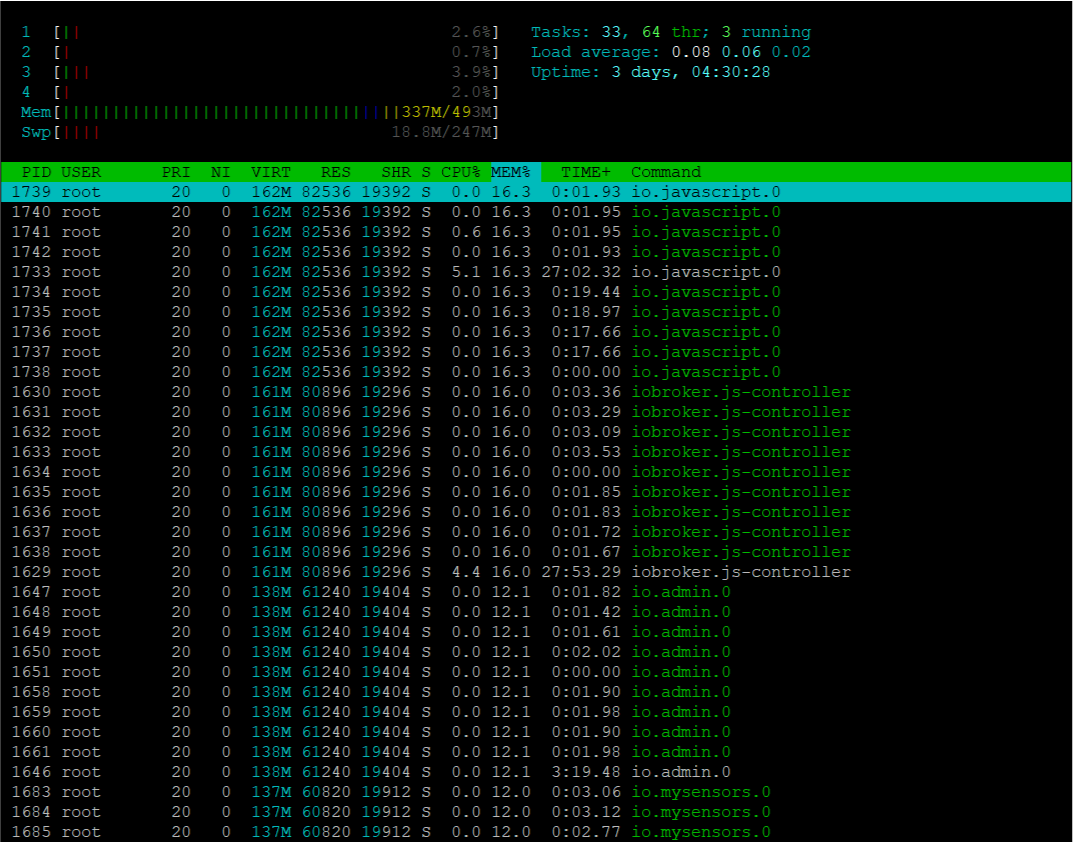Viewport: 1073px width, 842px height.
Task: Select io.admin.0 row PID 1659
Action: 536,712
